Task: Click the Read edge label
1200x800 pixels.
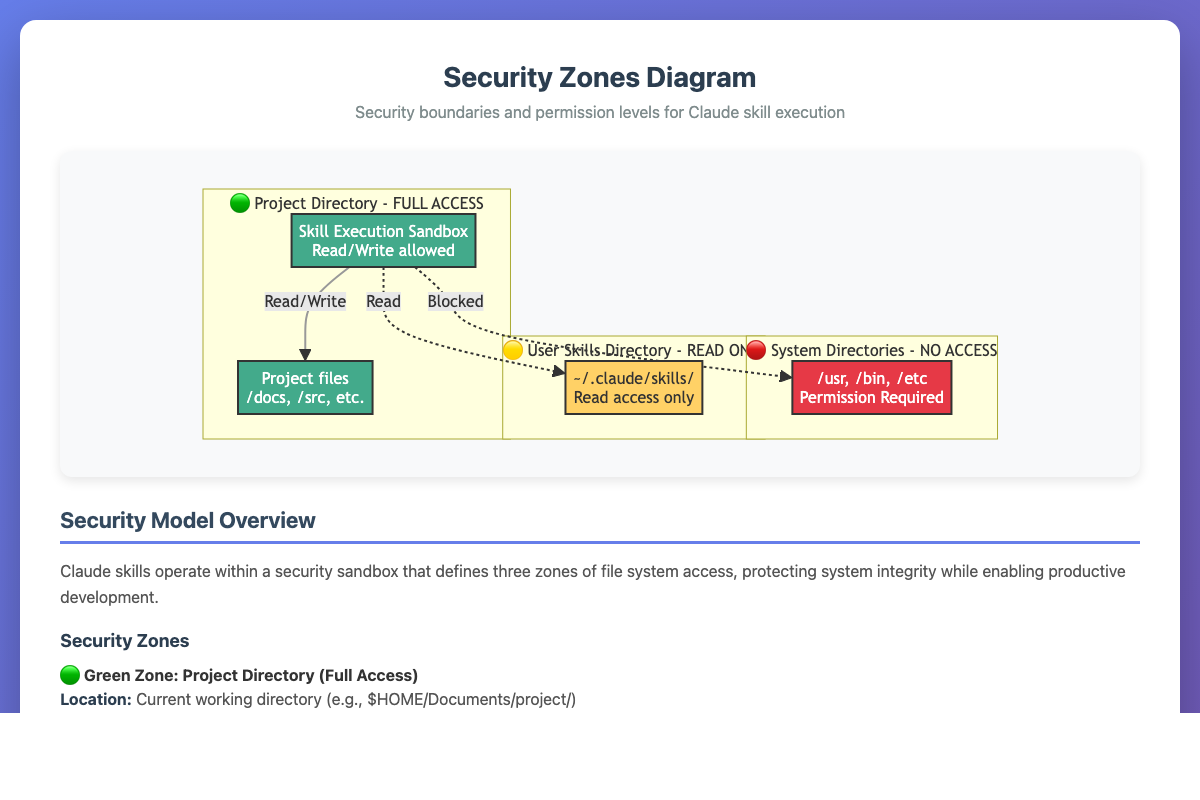Action: click(383, 301)
